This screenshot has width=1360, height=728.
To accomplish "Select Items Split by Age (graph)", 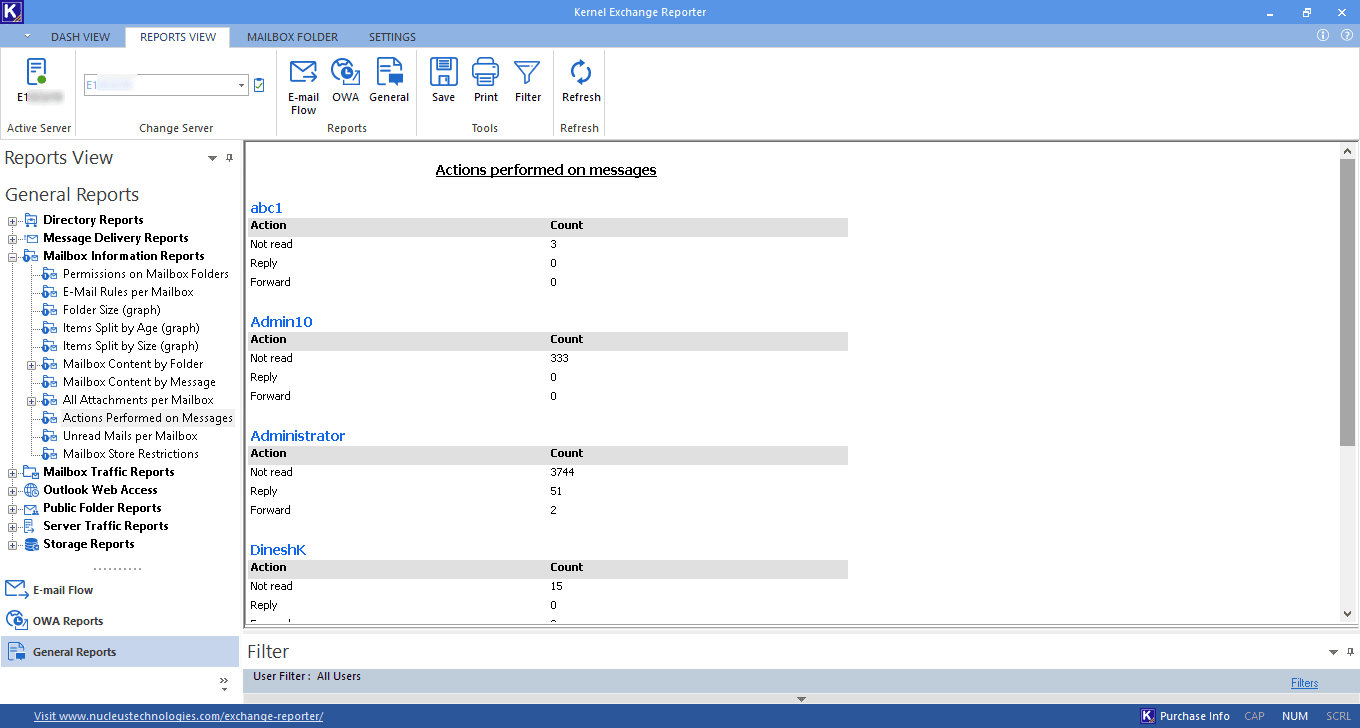I will point(131,328).
